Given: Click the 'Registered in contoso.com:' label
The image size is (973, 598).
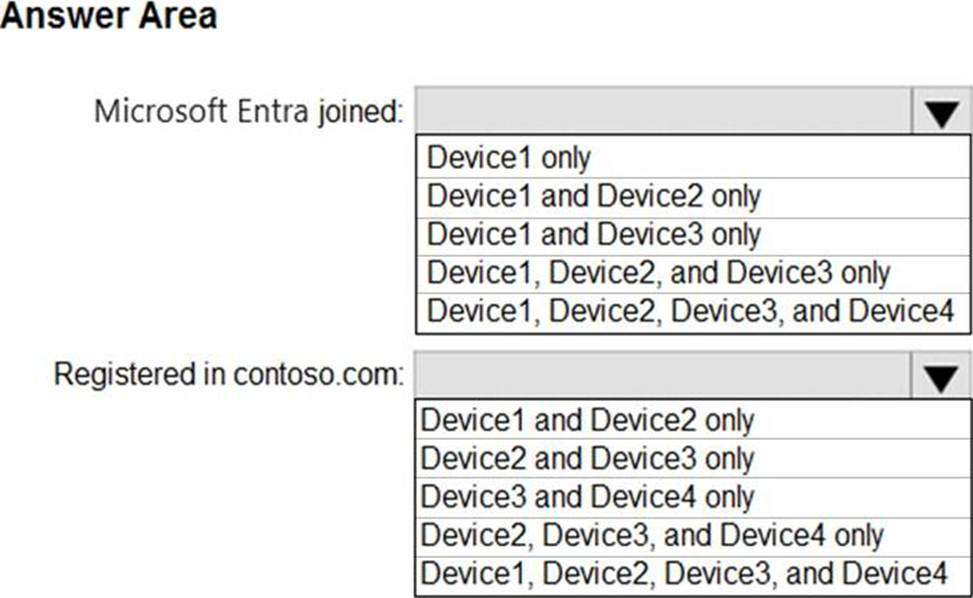Looking at the screenshot, I should point(229,375).
